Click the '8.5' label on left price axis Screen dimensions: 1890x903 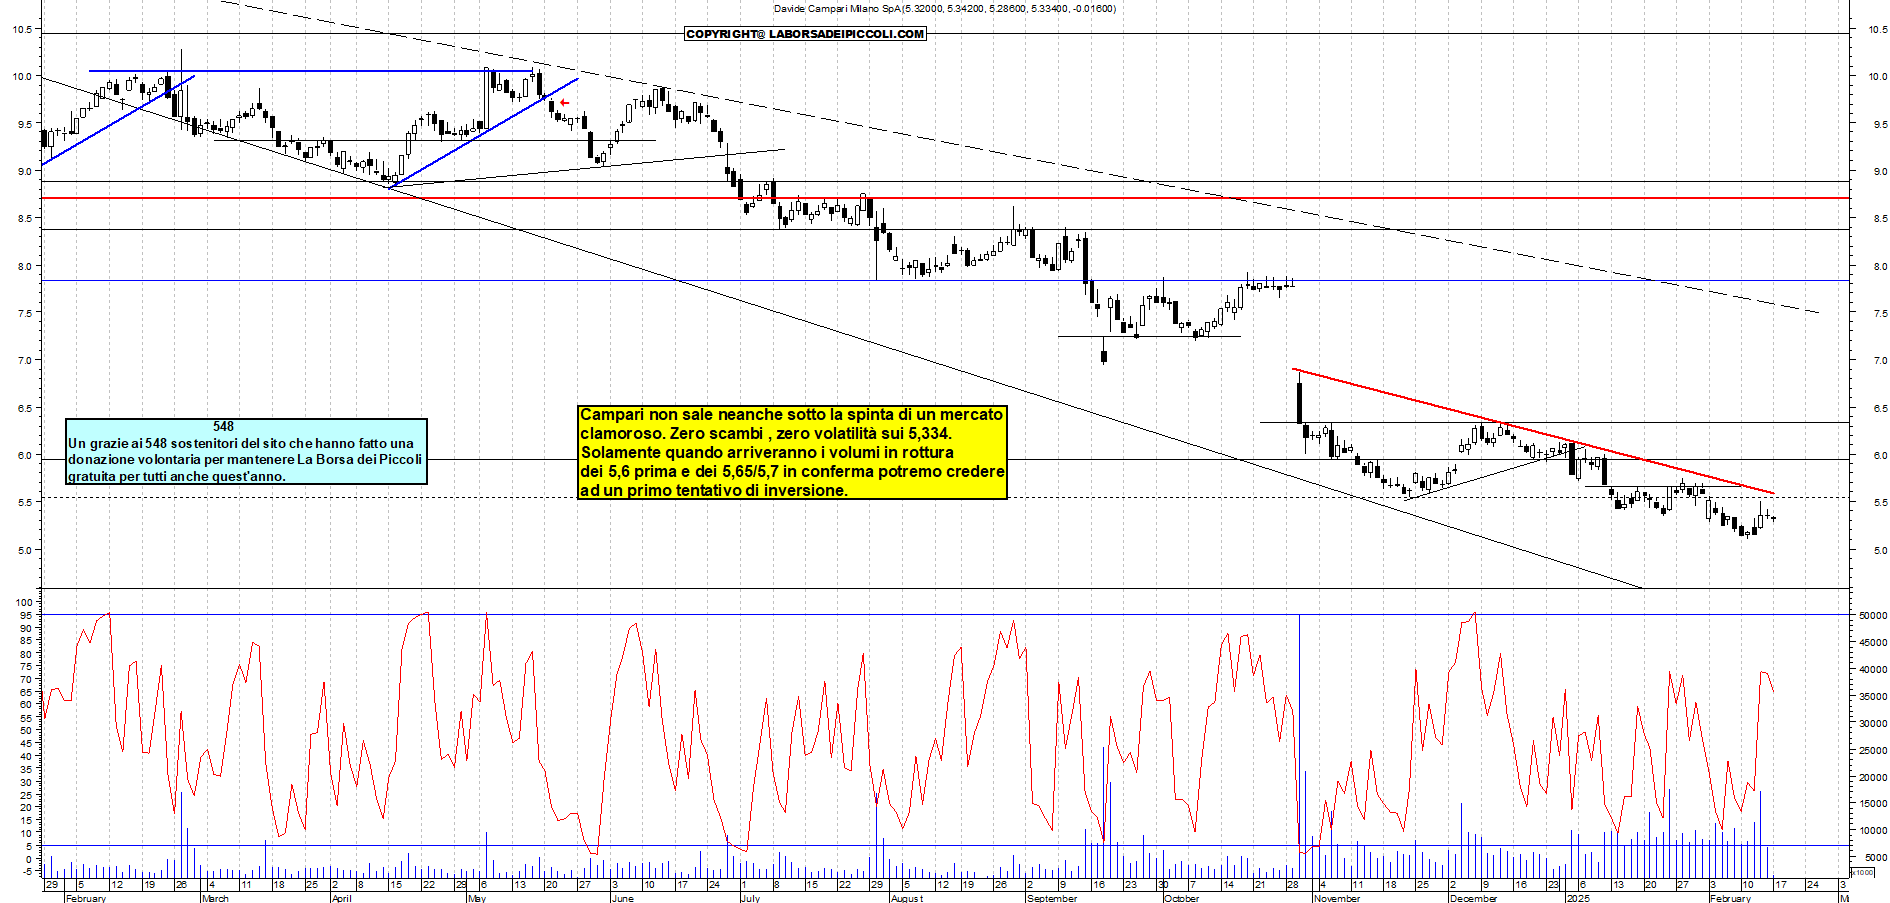point(24,218)
